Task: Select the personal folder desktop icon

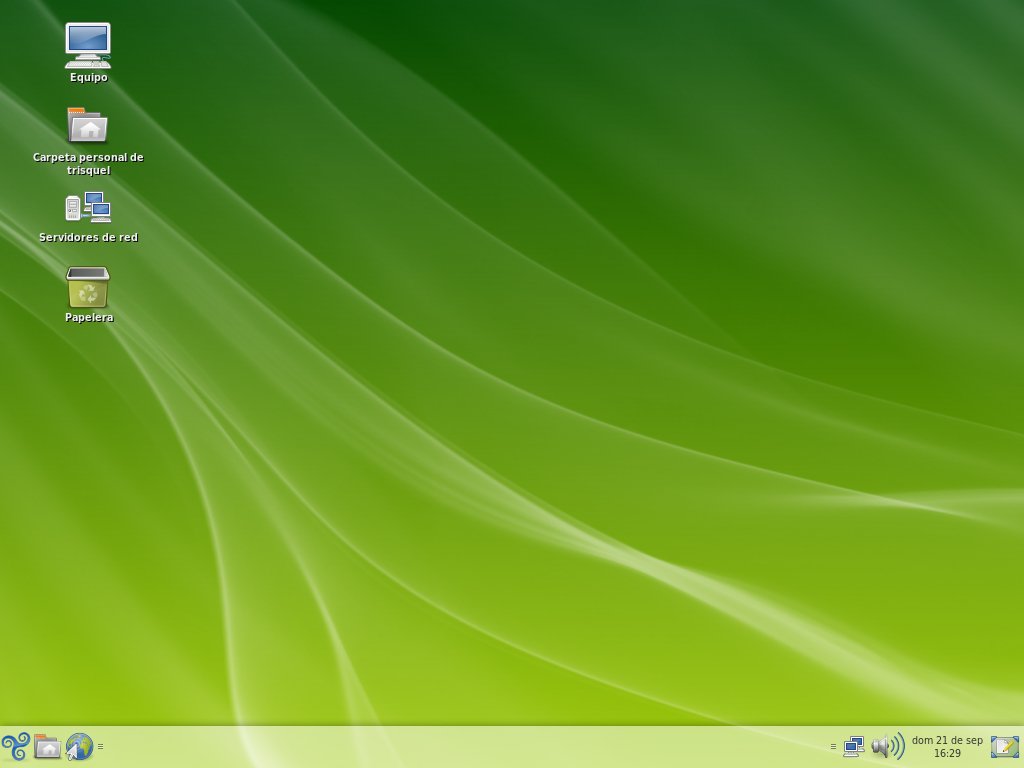Action: pyautogui.click(x=88, y=126)
